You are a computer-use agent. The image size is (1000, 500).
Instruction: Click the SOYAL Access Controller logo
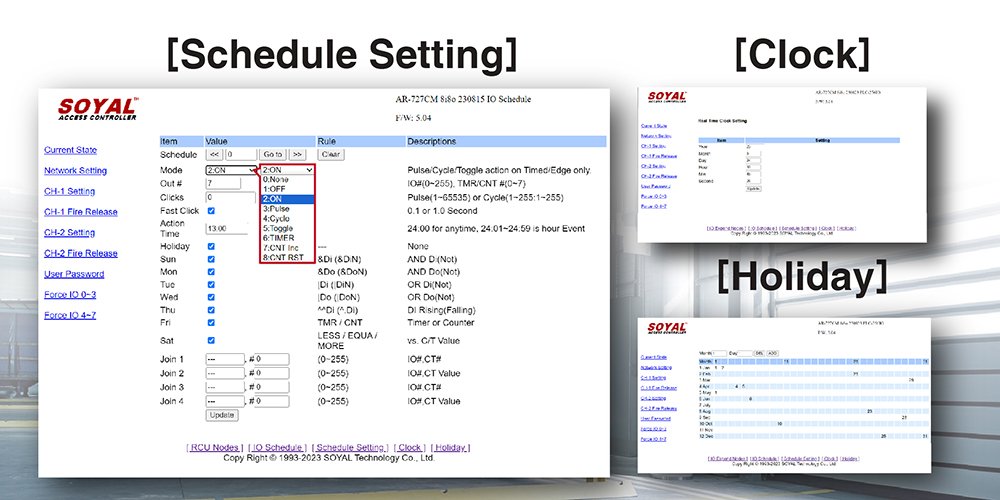[98, 109]
